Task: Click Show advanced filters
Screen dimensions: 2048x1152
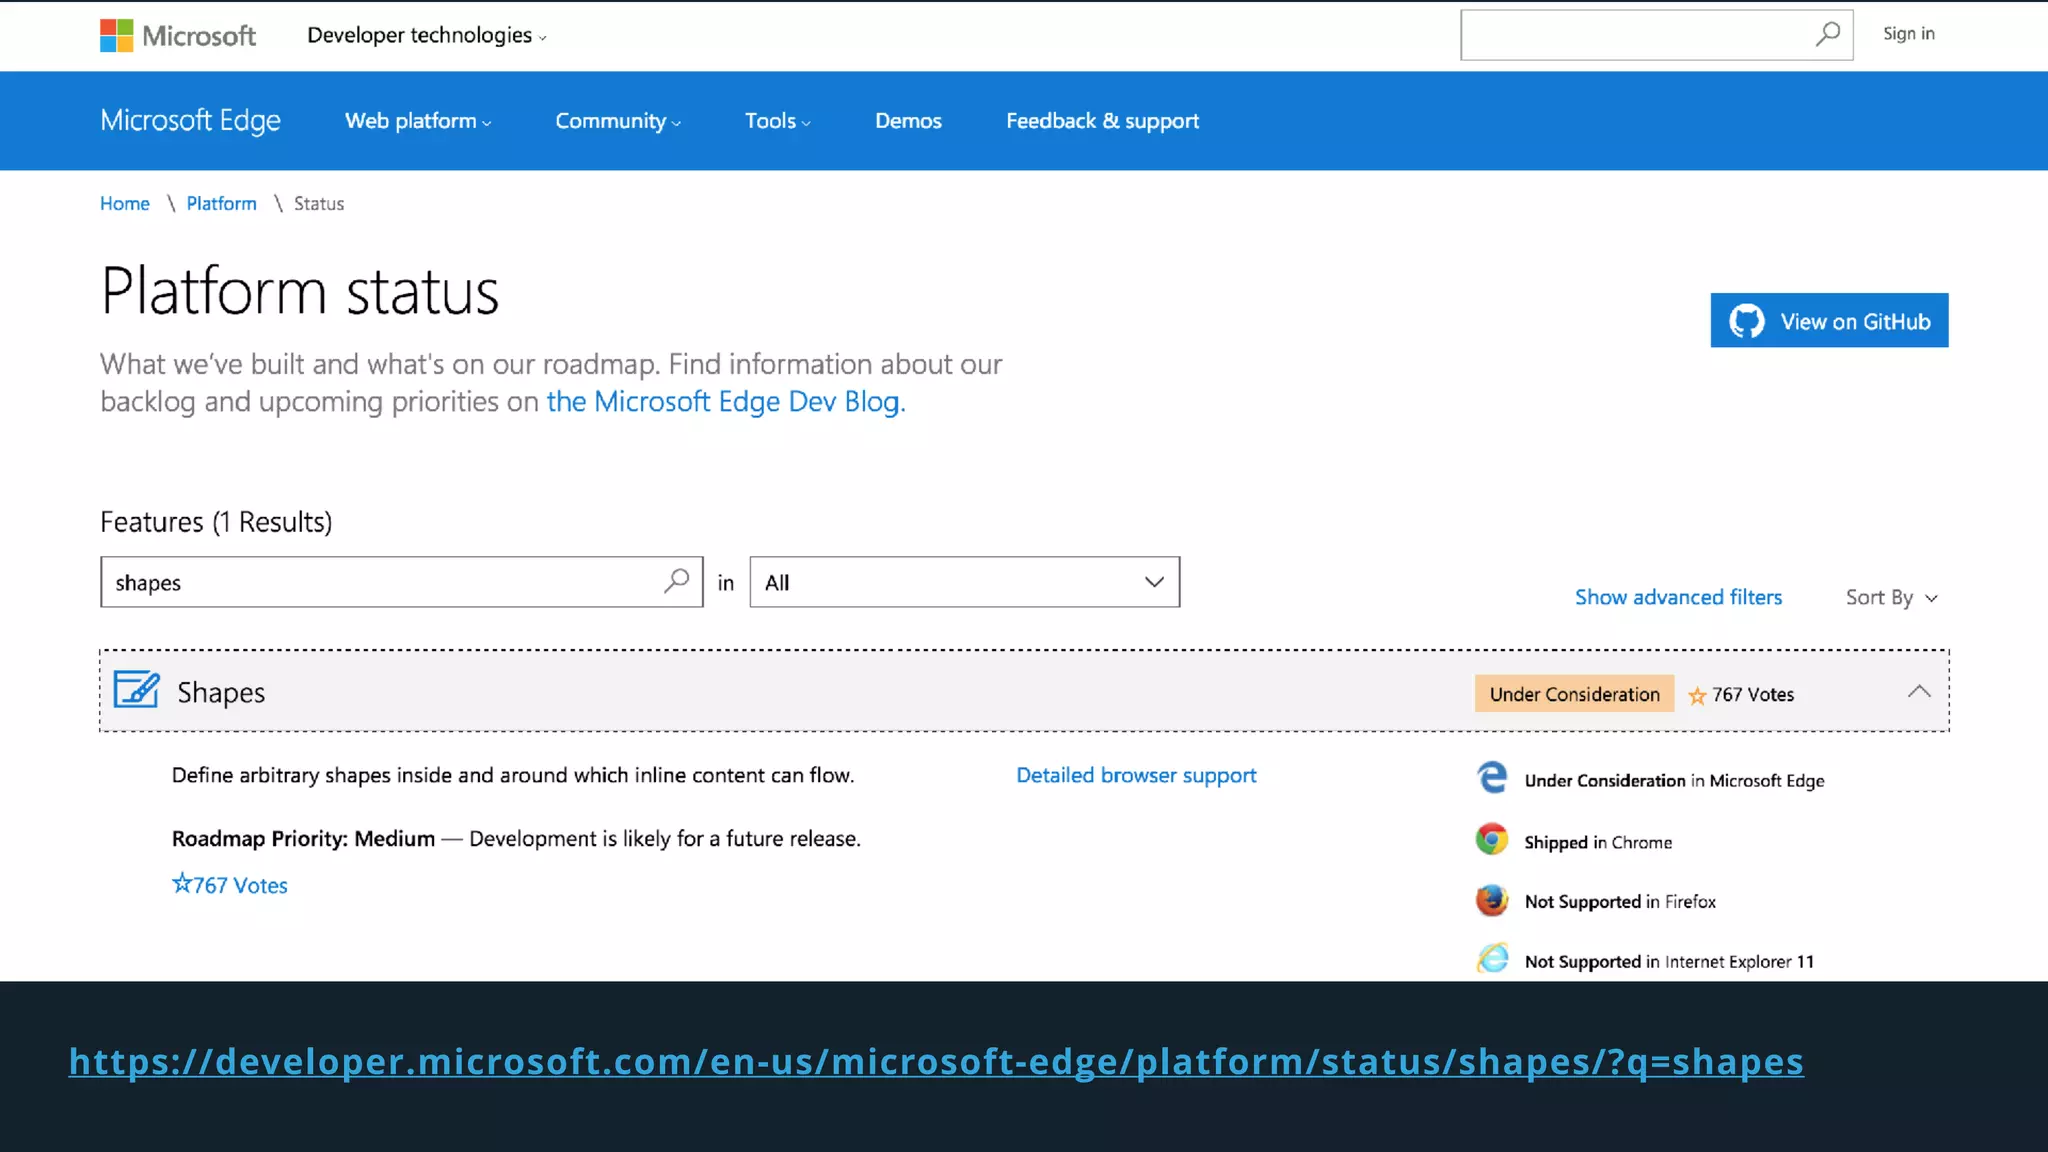Action: click(1678, 597)
